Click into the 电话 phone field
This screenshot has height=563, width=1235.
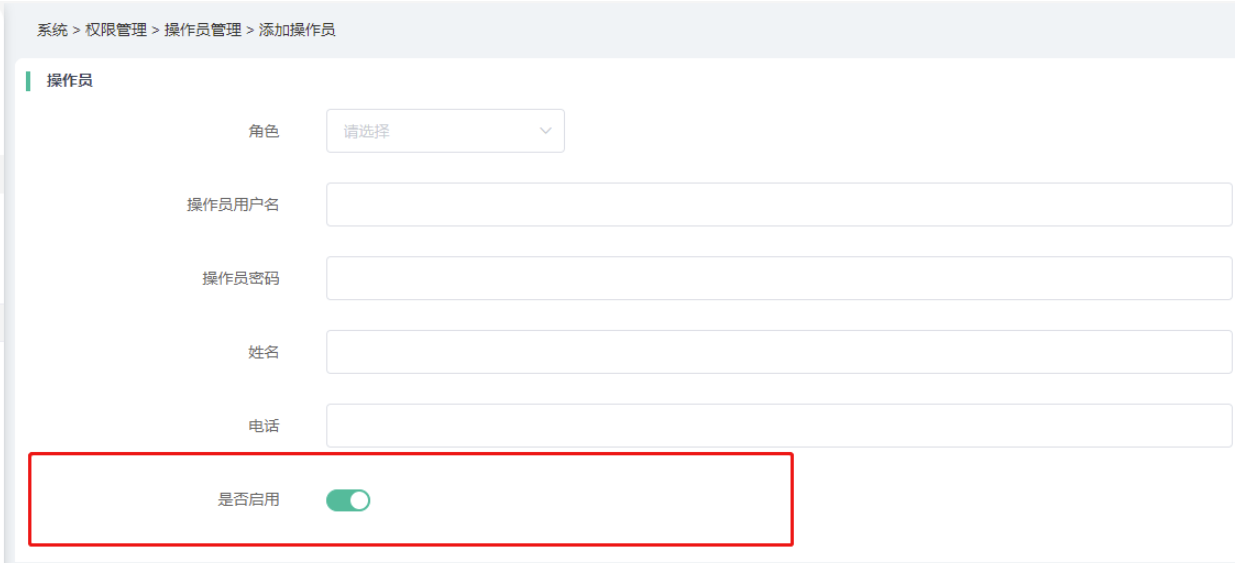(778, 426)
